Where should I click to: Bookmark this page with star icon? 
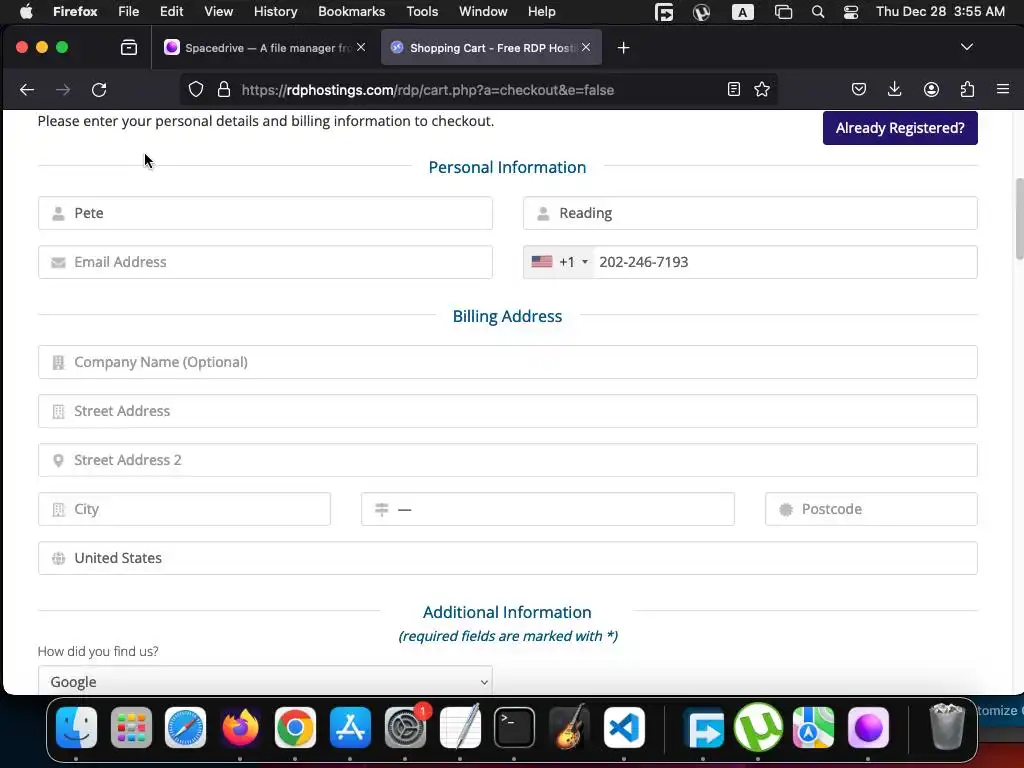761,89
